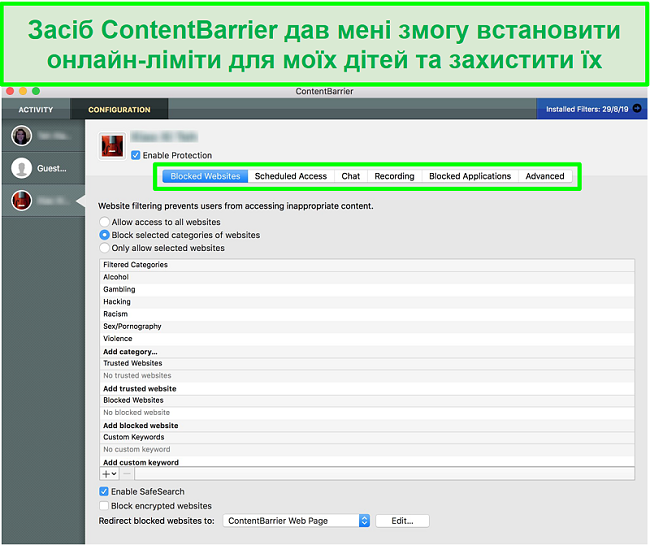This screenshot has width=650, height=545.
Task: Open the Redirect blocked websites dropdown
Action: pyautogui.click(x=296, y=521)
